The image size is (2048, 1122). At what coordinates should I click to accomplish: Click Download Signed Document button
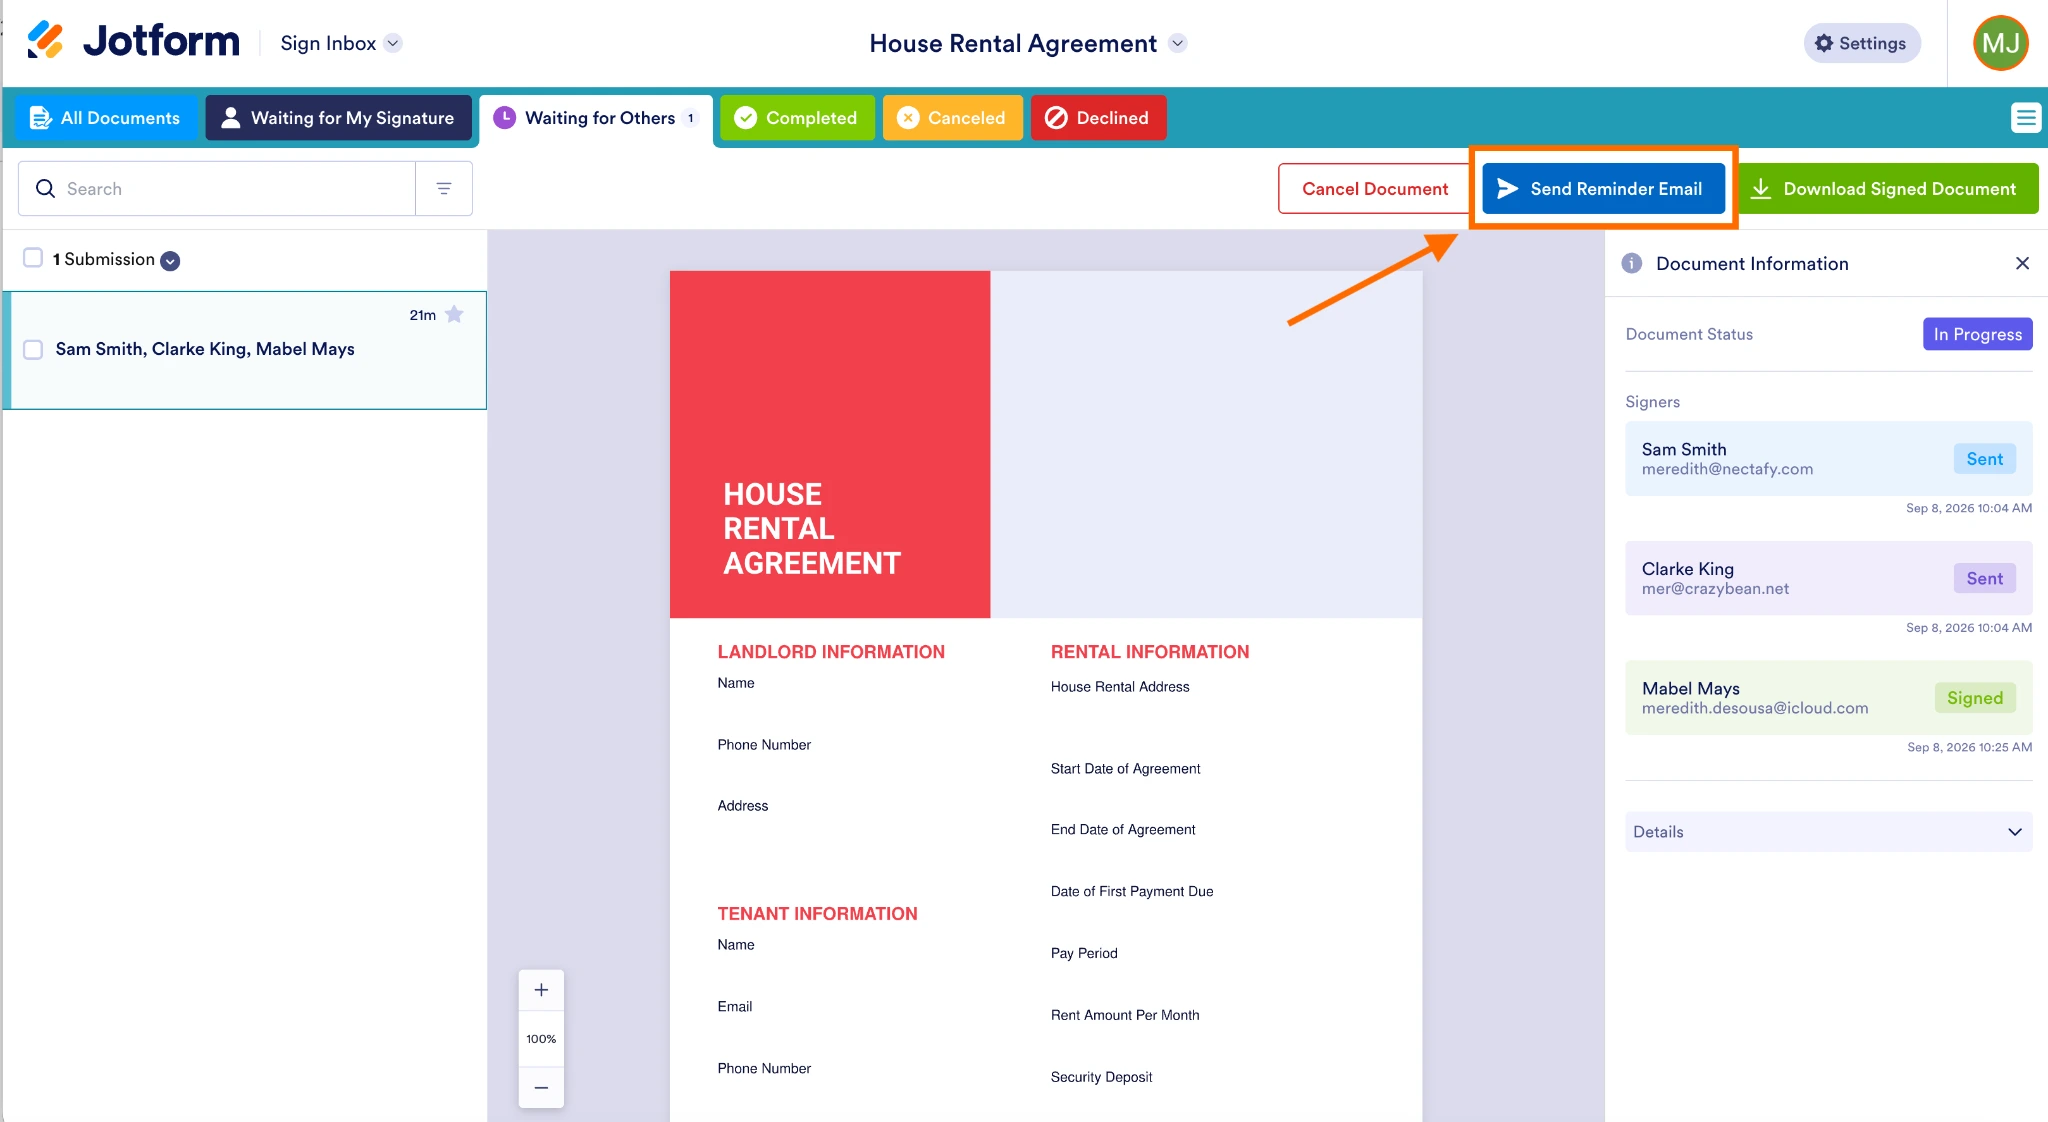1888,188
